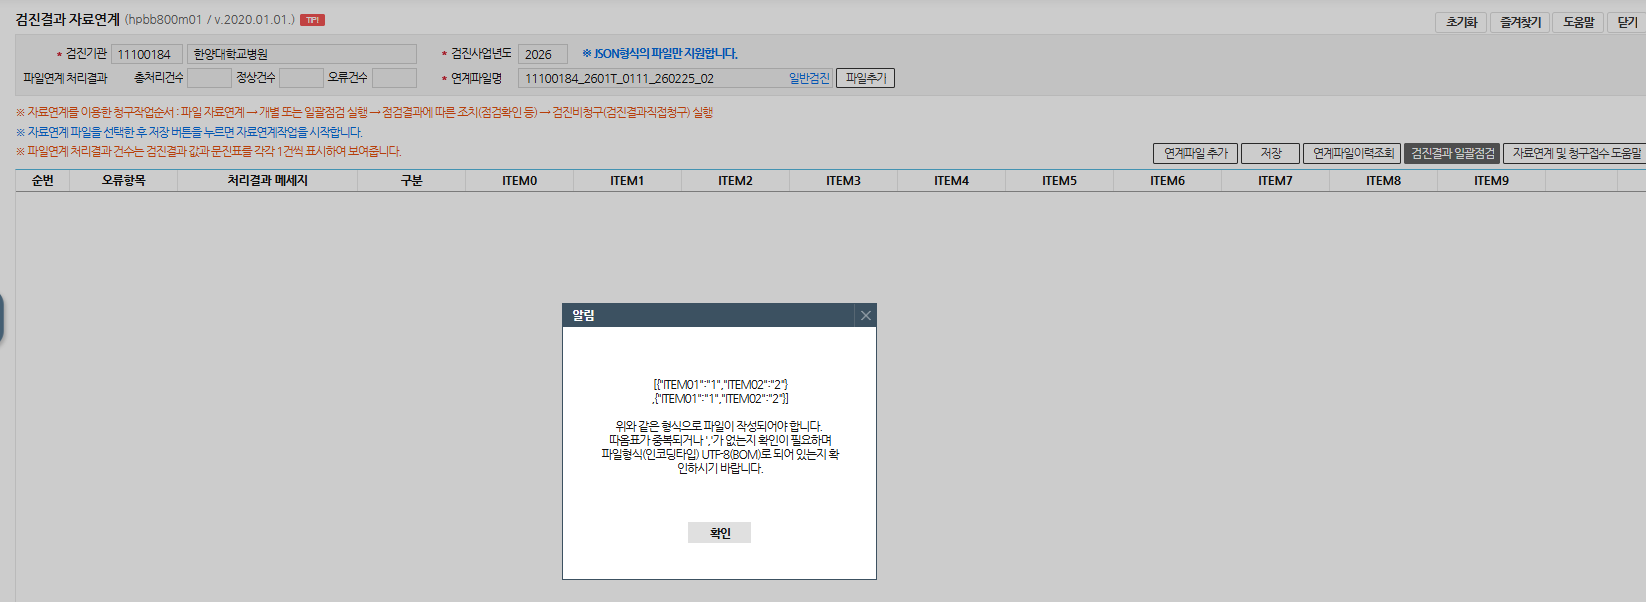This screenshot has height=602, width=1646.
Task: Click the 파일추가 button
Action: [865, 78]
